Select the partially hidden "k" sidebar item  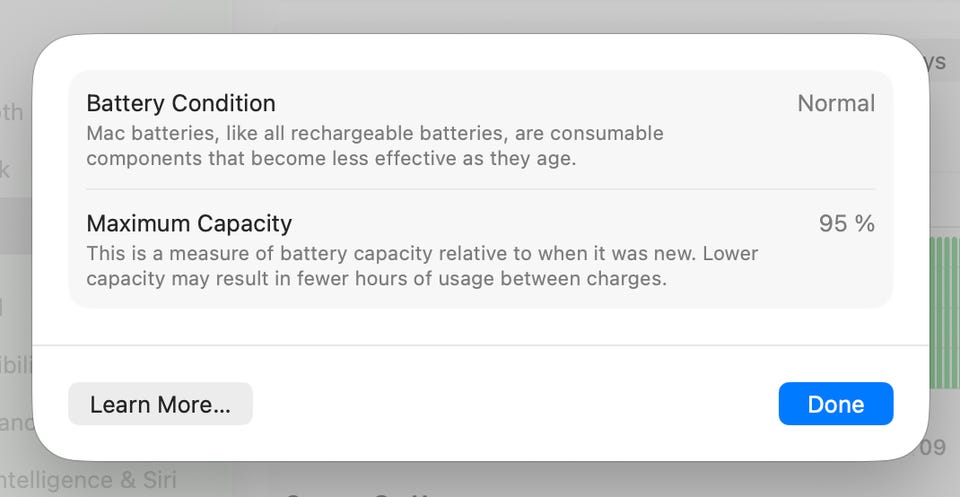click(x=6, y=169)
